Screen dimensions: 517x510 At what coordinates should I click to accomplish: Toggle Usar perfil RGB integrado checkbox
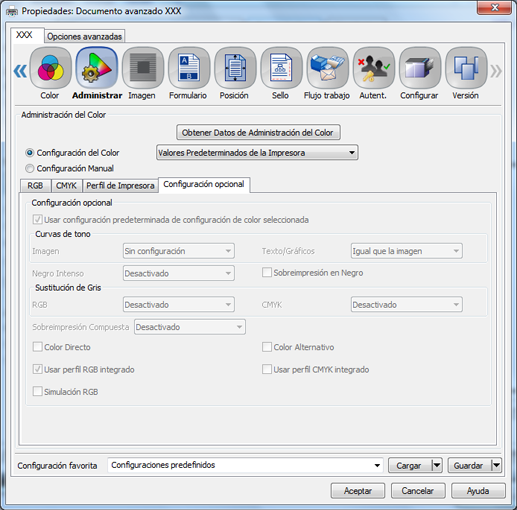[37, 369]
